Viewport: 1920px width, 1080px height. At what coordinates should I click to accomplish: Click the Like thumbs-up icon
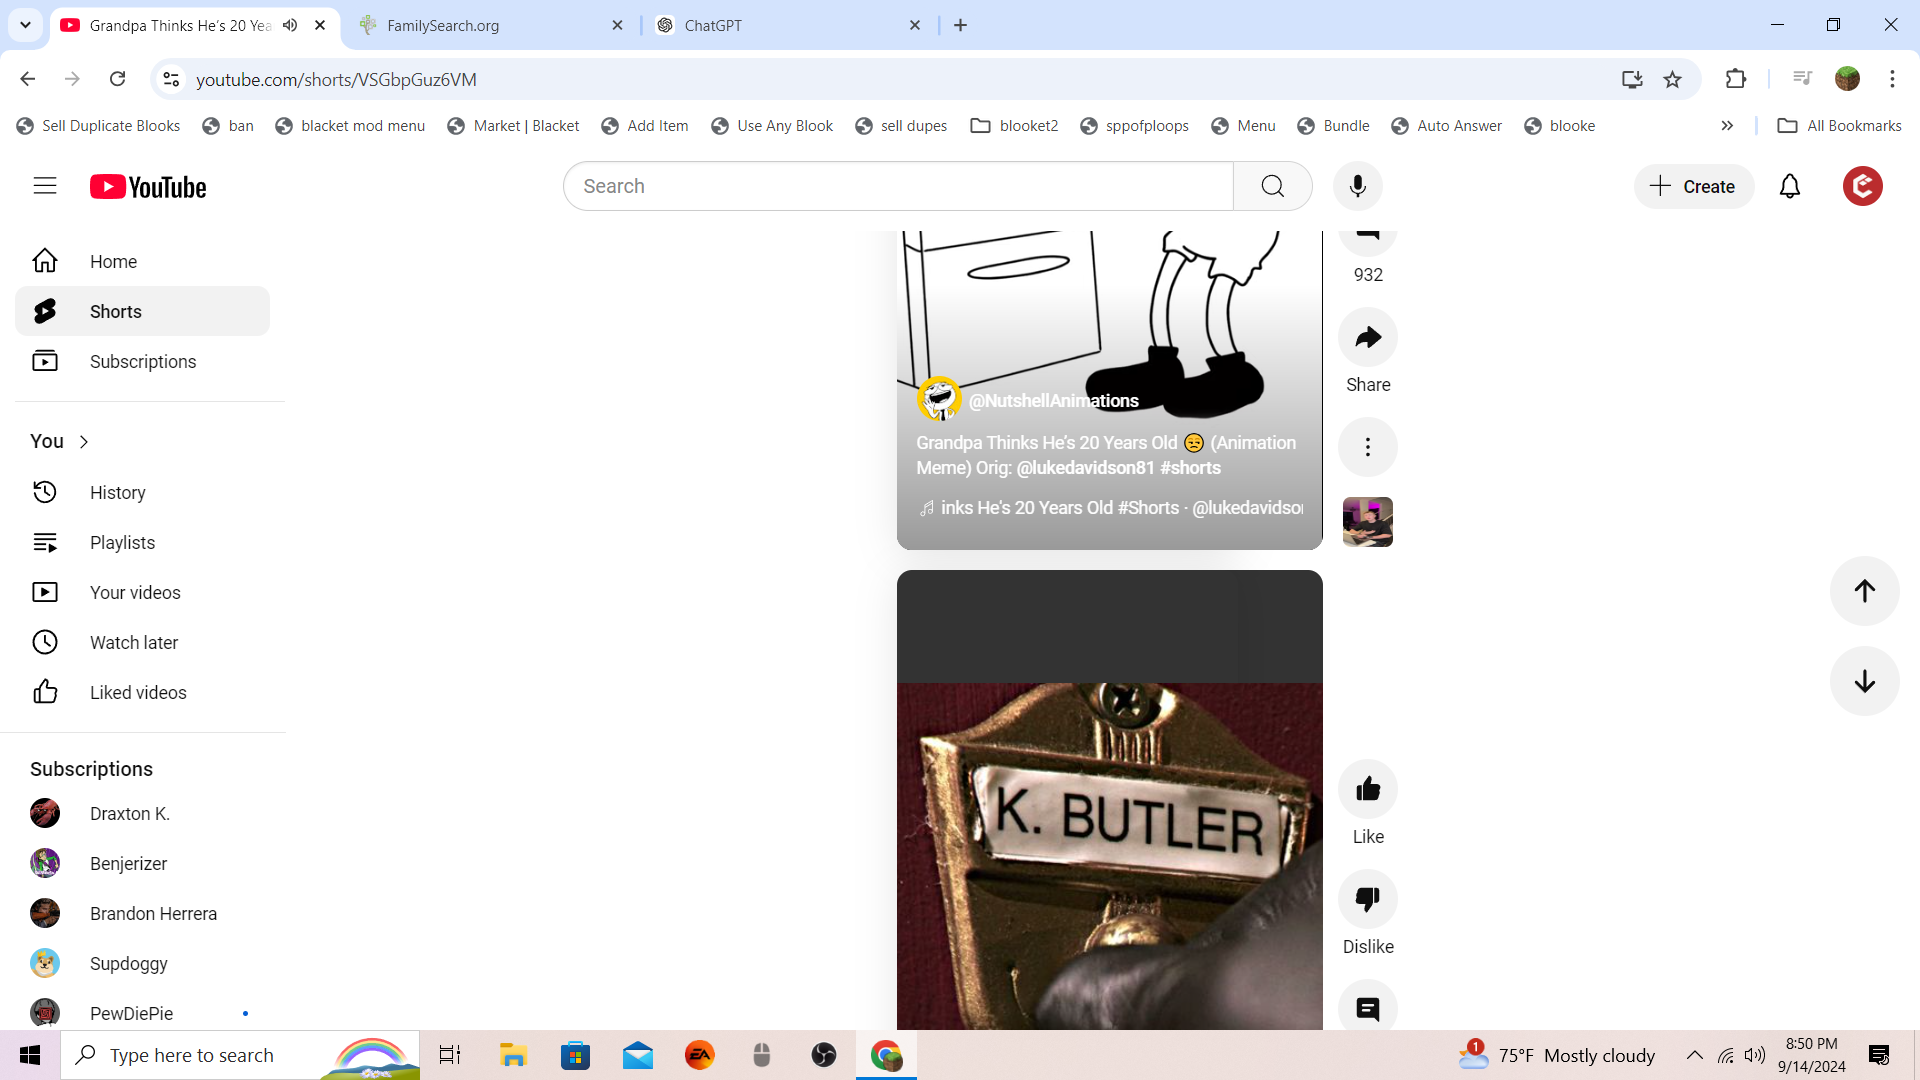coord(1367,790)
